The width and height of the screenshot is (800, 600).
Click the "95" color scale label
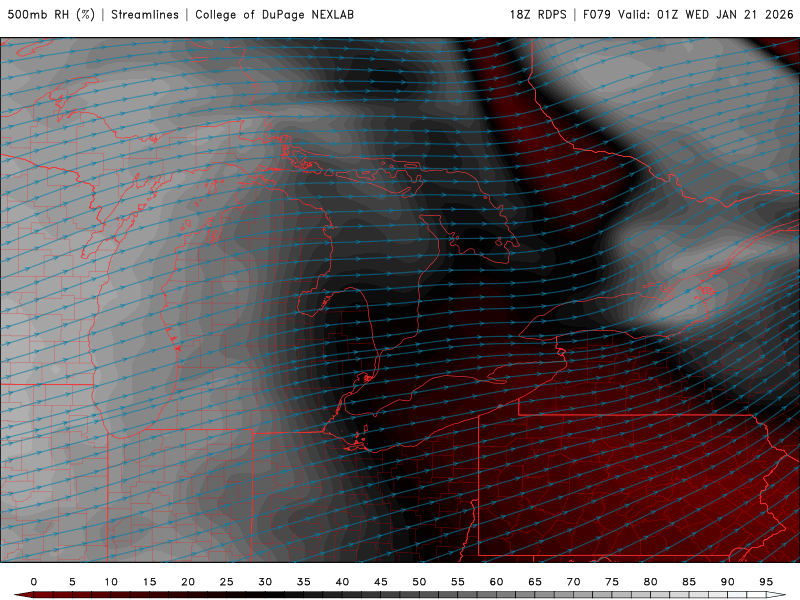click(x=766, y=582)
